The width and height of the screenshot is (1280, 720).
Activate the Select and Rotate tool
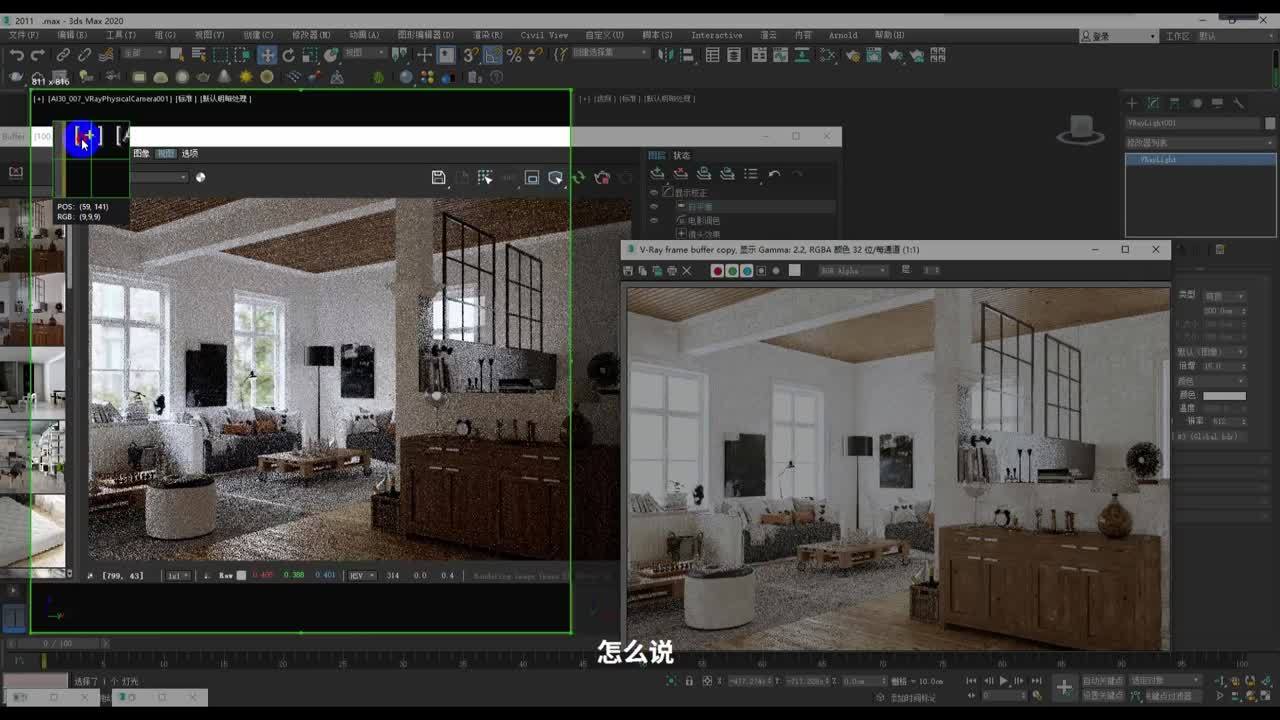coord(288,56)
